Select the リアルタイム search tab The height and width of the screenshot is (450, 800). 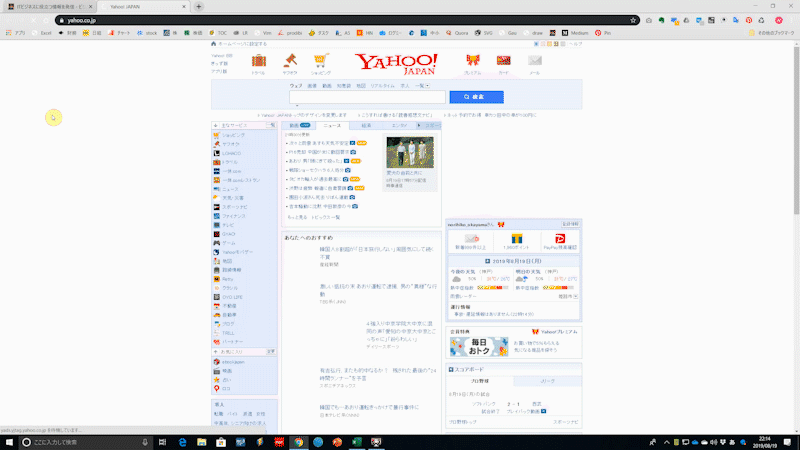coord(382,86)
